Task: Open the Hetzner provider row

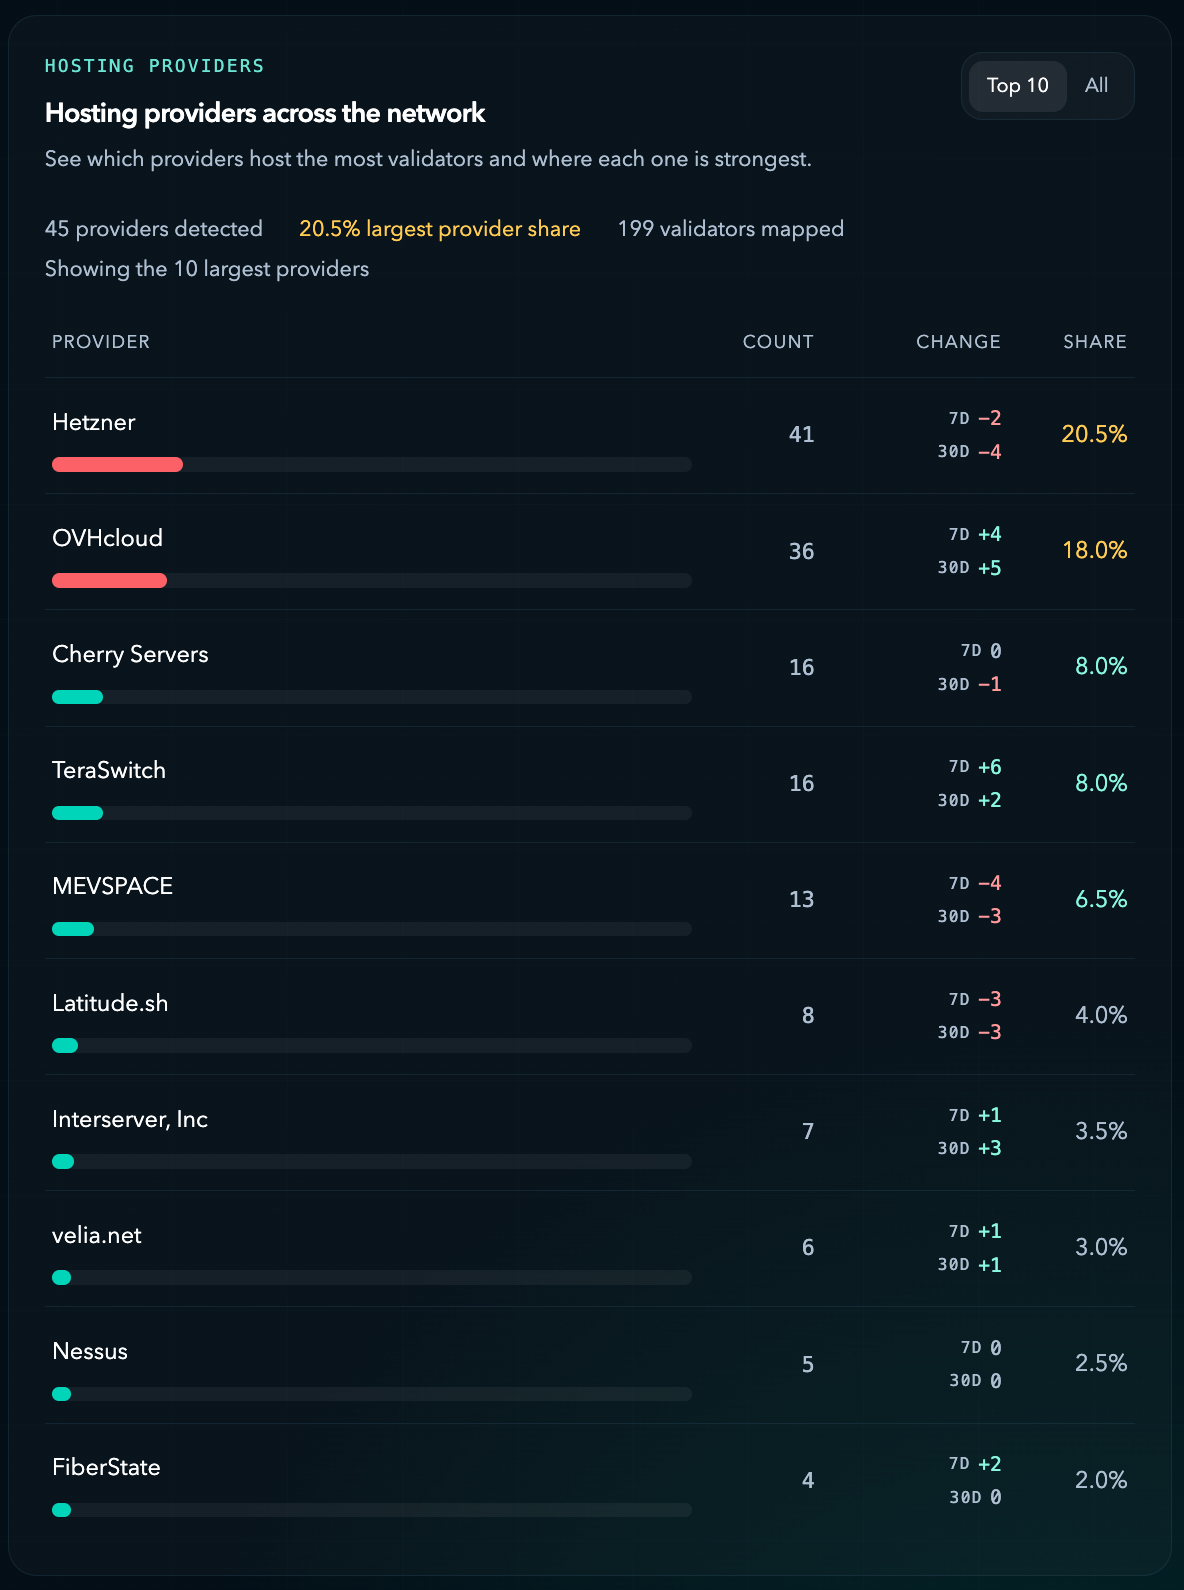Action: [93, 422]
